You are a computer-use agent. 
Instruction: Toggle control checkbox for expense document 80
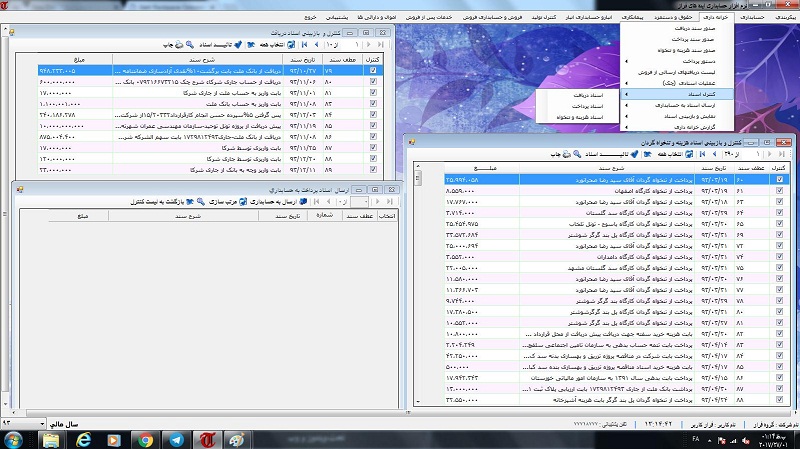[x=780, y=312]
